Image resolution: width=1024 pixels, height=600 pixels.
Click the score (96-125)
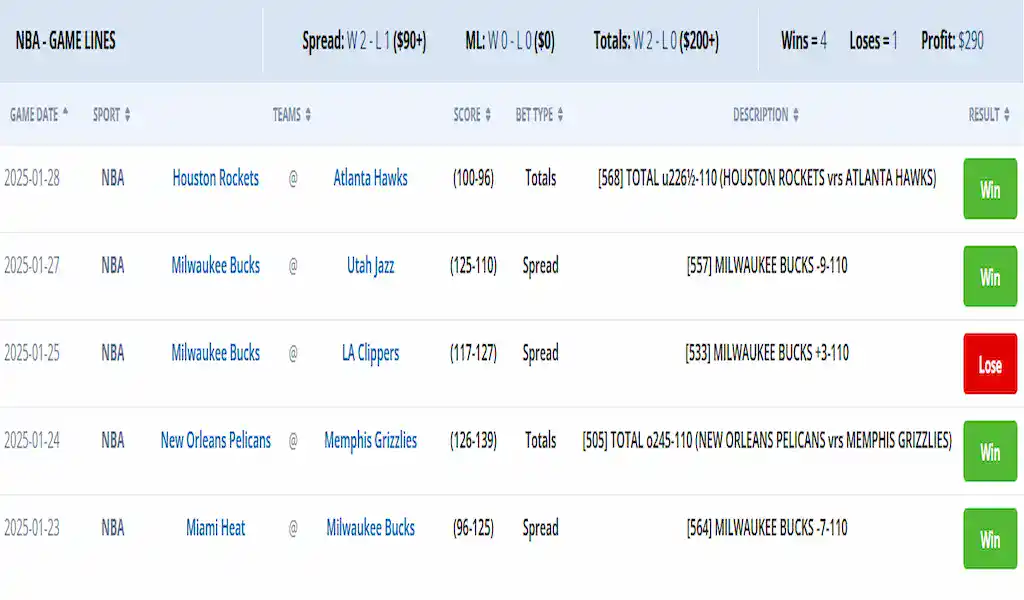click(473, 528)
